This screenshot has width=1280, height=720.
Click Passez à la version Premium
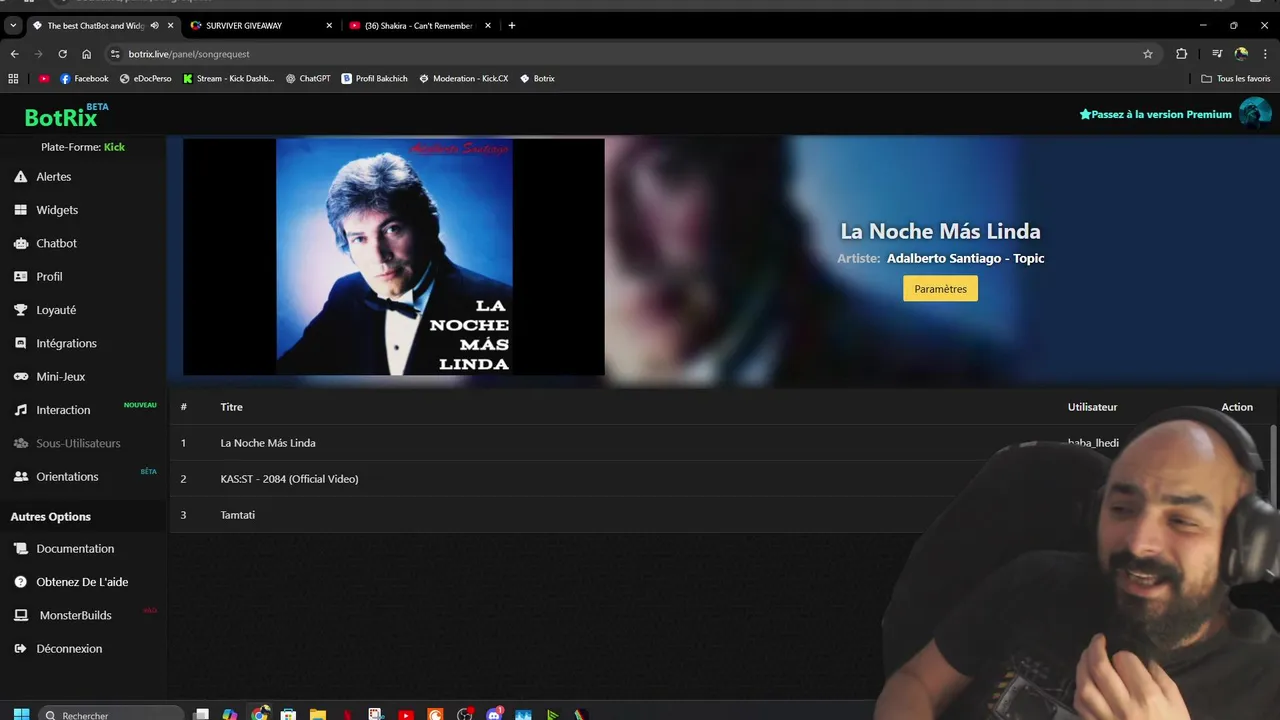[x=1155, y=114]
